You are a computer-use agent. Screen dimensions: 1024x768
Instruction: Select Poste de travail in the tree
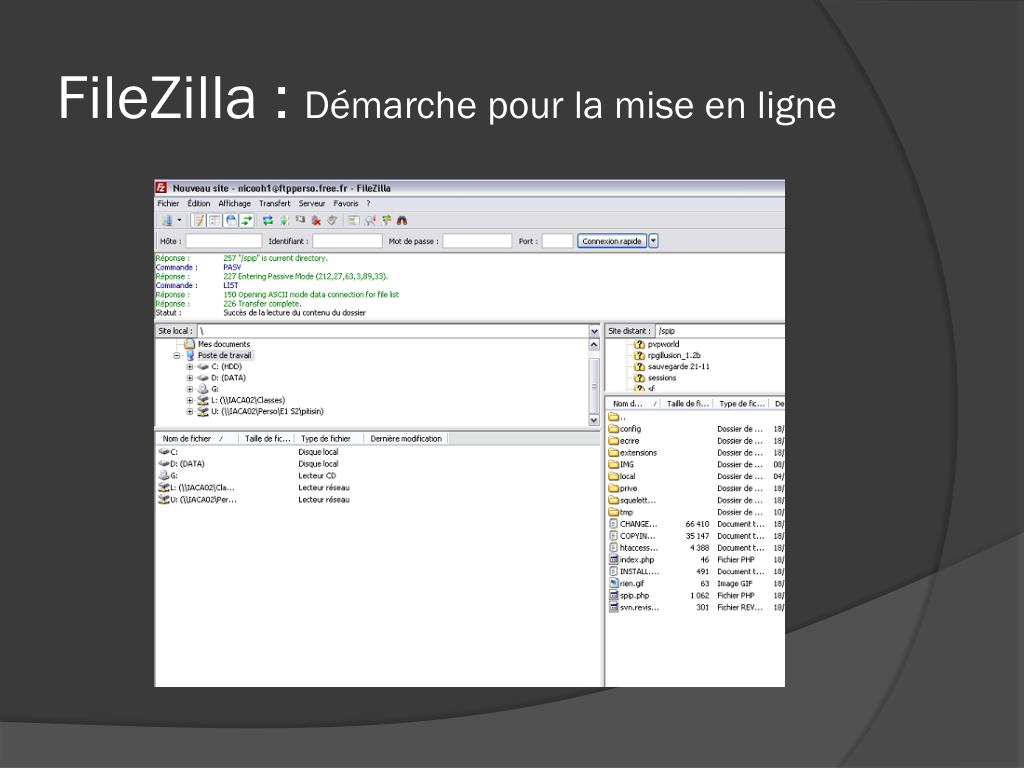click(x=225, y=355)
